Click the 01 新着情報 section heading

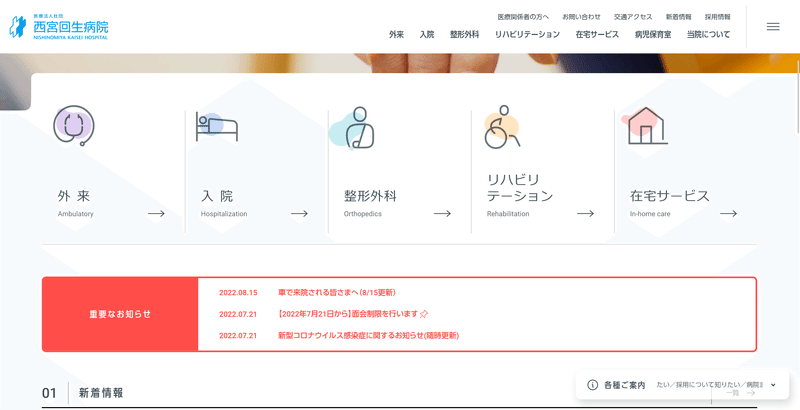pos(83,393)
